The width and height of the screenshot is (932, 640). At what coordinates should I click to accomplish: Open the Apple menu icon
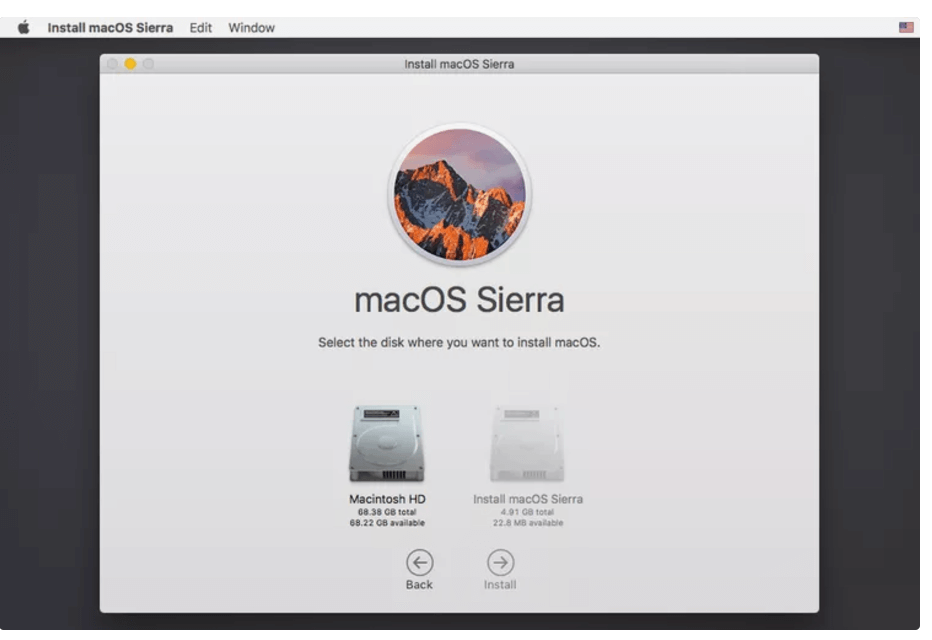point(25,27)
